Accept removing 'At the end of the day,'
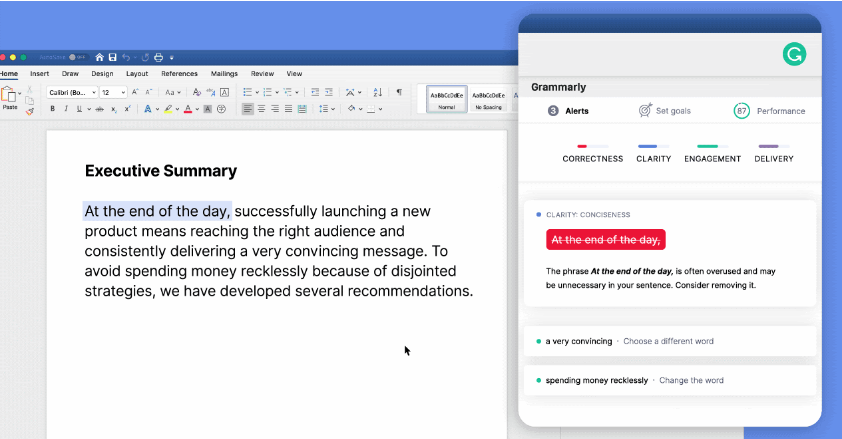The image size is (842, 439). tap(605, 240)
